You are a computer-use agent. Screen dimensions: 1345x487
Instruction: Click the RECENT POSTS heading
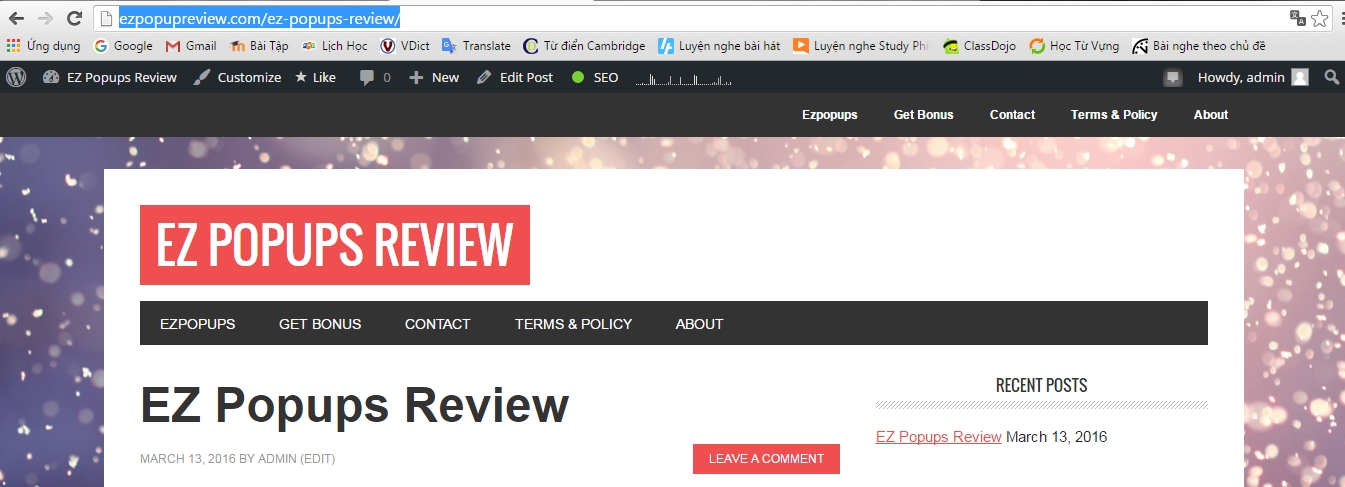pos(1041,386)
